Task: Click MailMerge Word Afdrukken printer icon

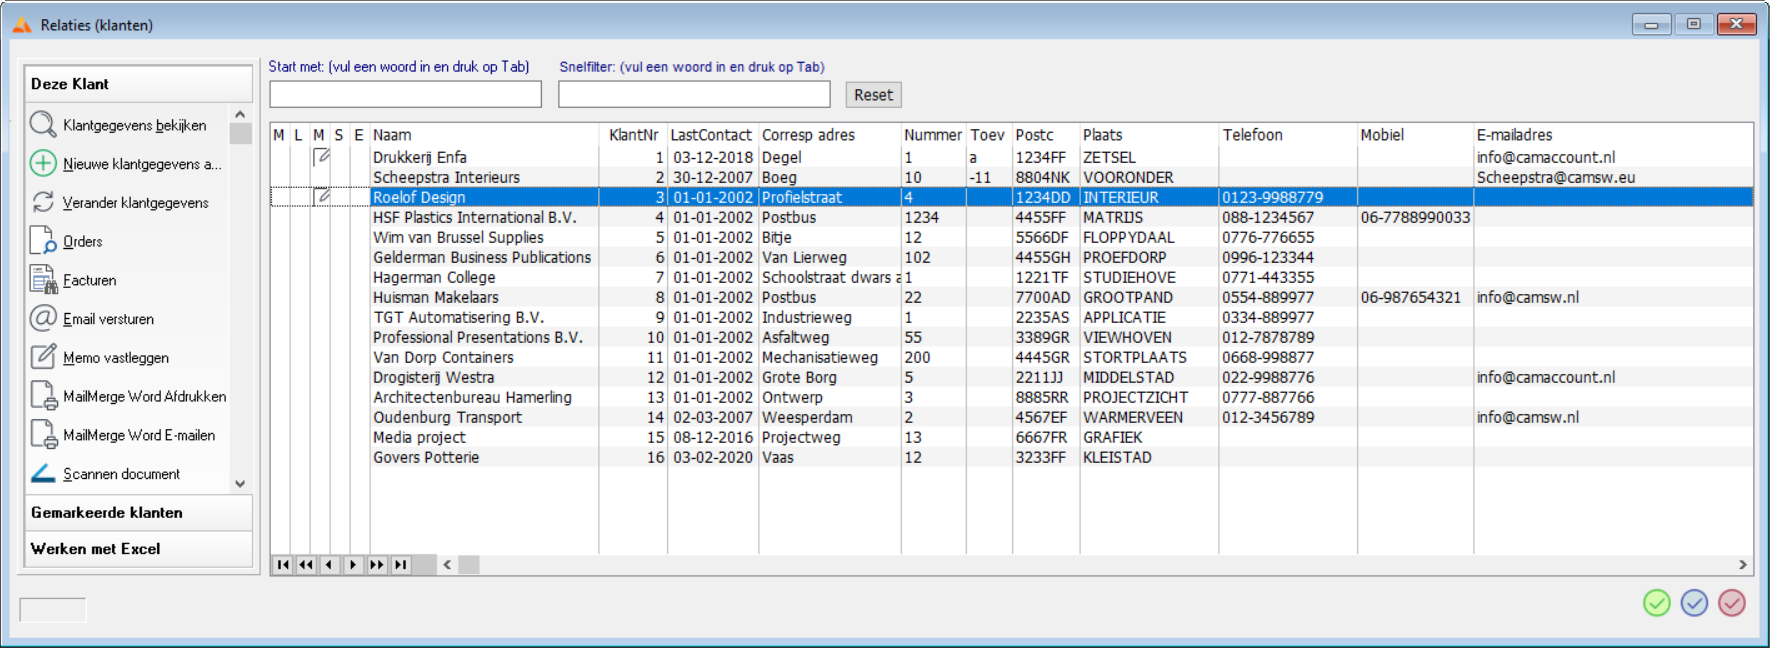Action: 43,396
